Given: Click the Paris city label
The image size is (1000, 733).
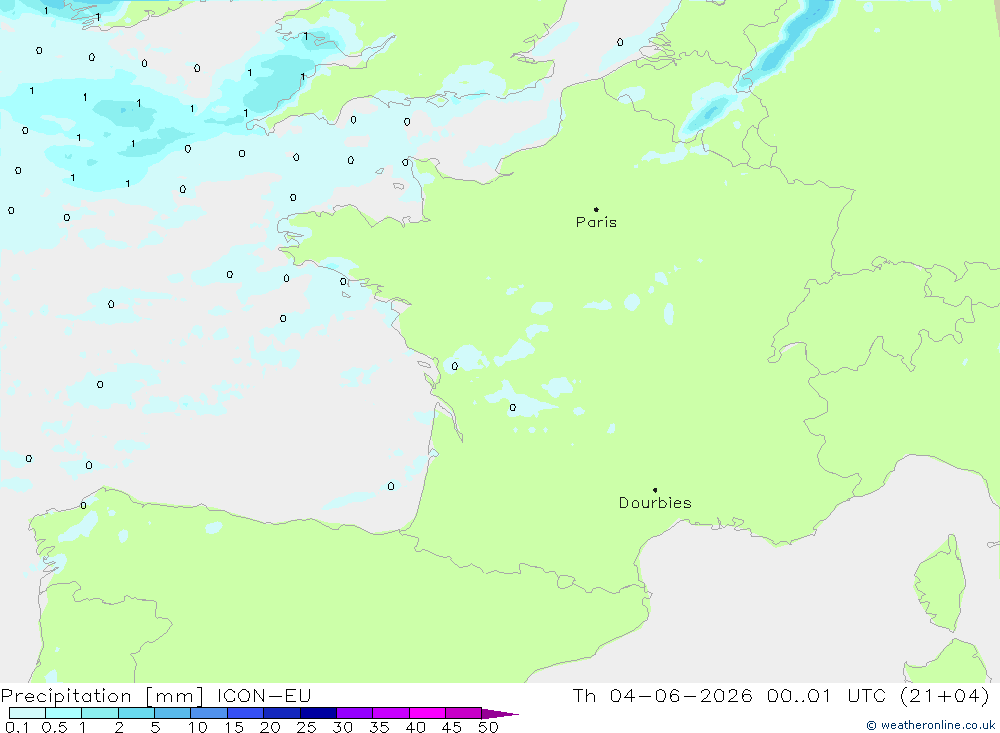Looking at the screenshot, I should [596, 222].
